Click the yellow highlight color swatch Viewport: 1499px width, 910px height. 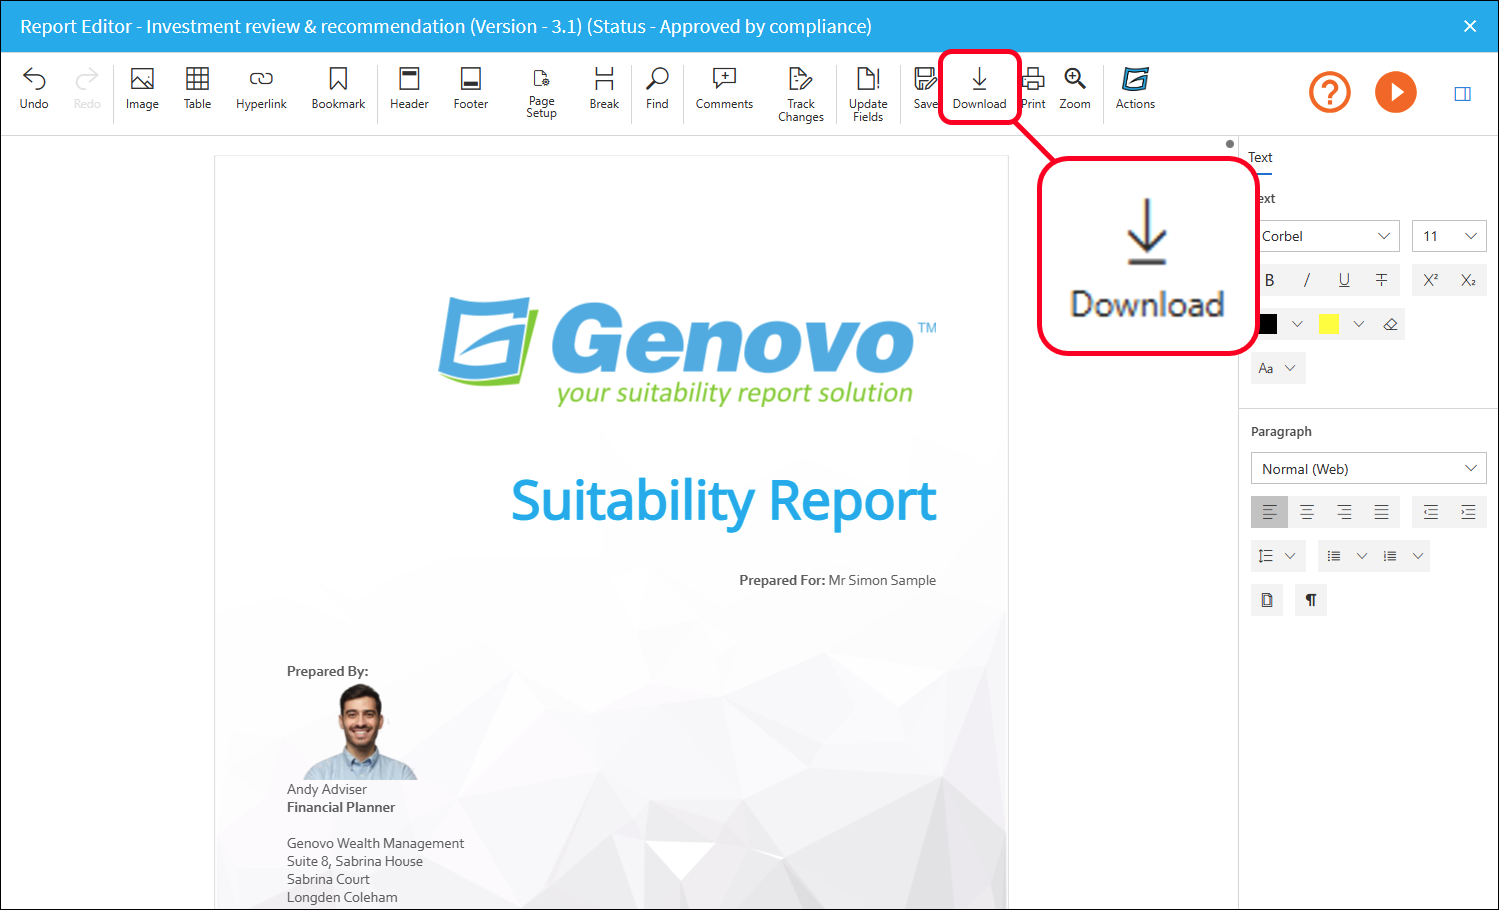1329,324
